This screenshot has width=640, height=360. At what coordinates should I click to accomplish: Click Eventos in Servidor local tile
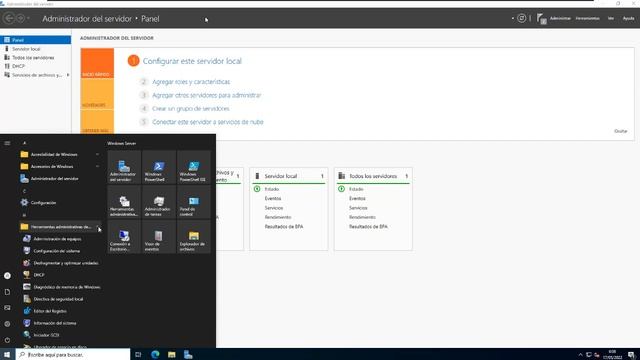(273, 198)
